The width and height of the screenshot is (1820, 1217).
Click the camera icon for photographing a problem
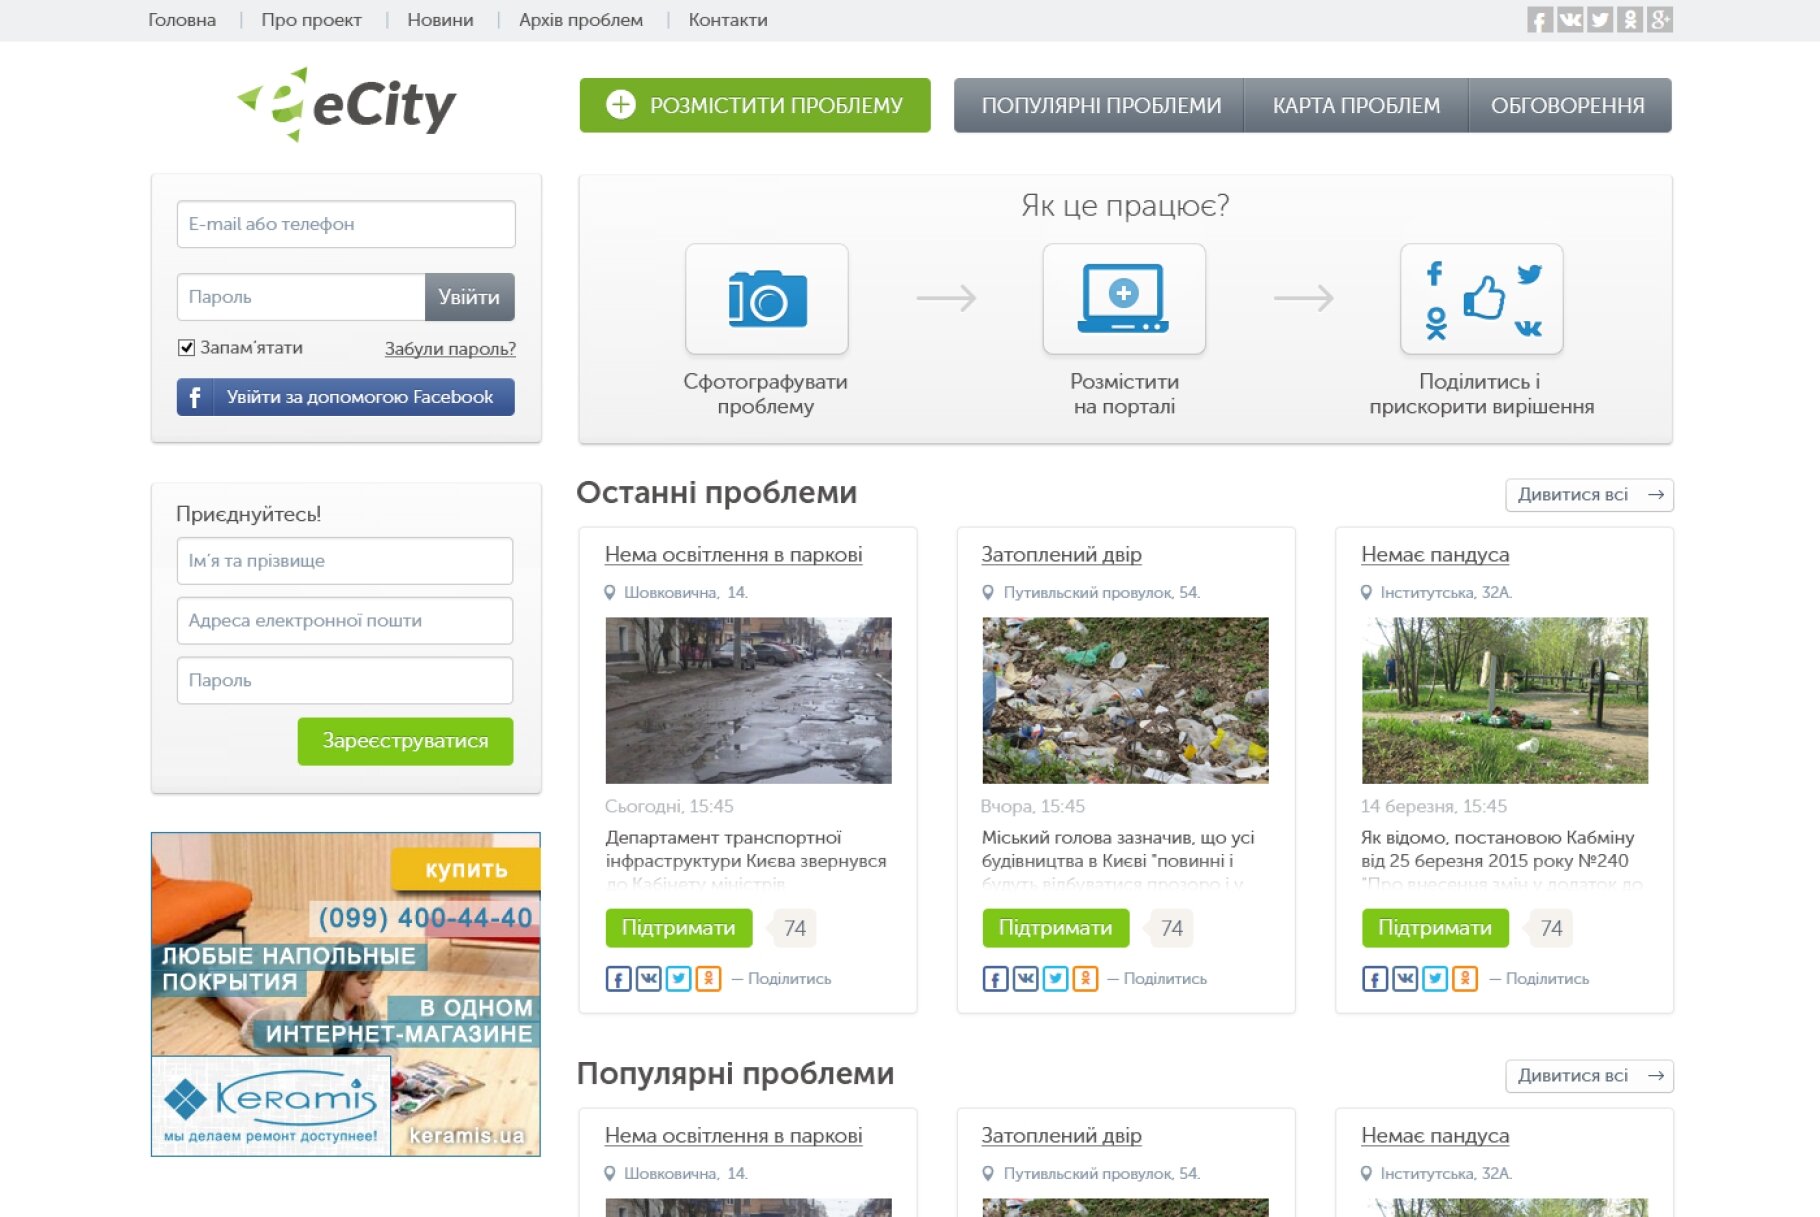(767, 299)
